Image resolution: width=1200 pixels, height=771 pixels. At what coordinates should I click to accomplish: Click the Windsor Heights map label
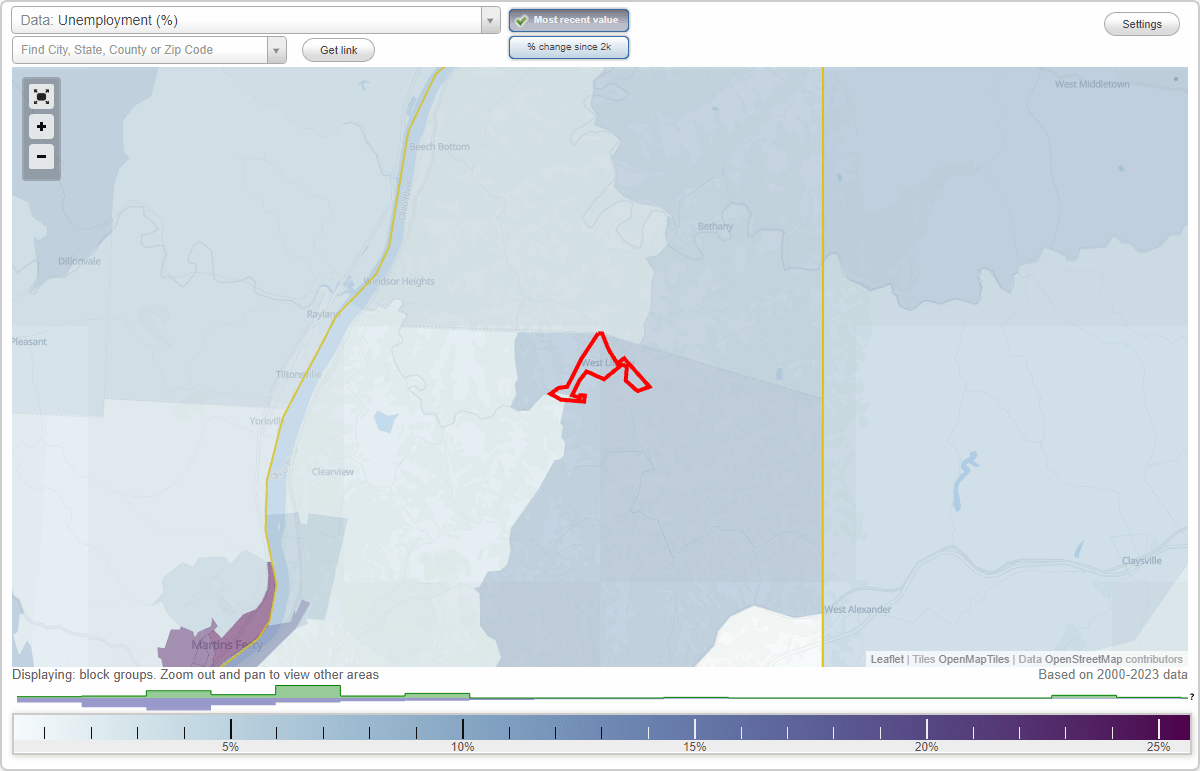[x=399, y=281]
